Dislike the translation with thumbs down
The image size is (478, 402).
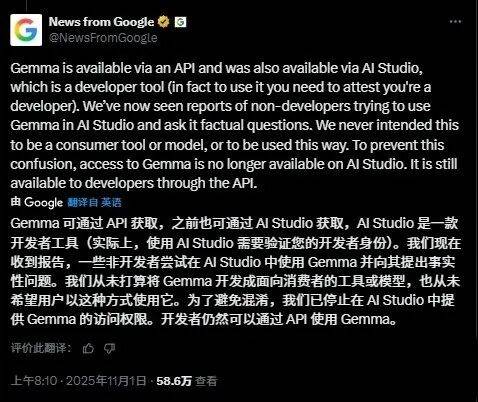(109, 349)
